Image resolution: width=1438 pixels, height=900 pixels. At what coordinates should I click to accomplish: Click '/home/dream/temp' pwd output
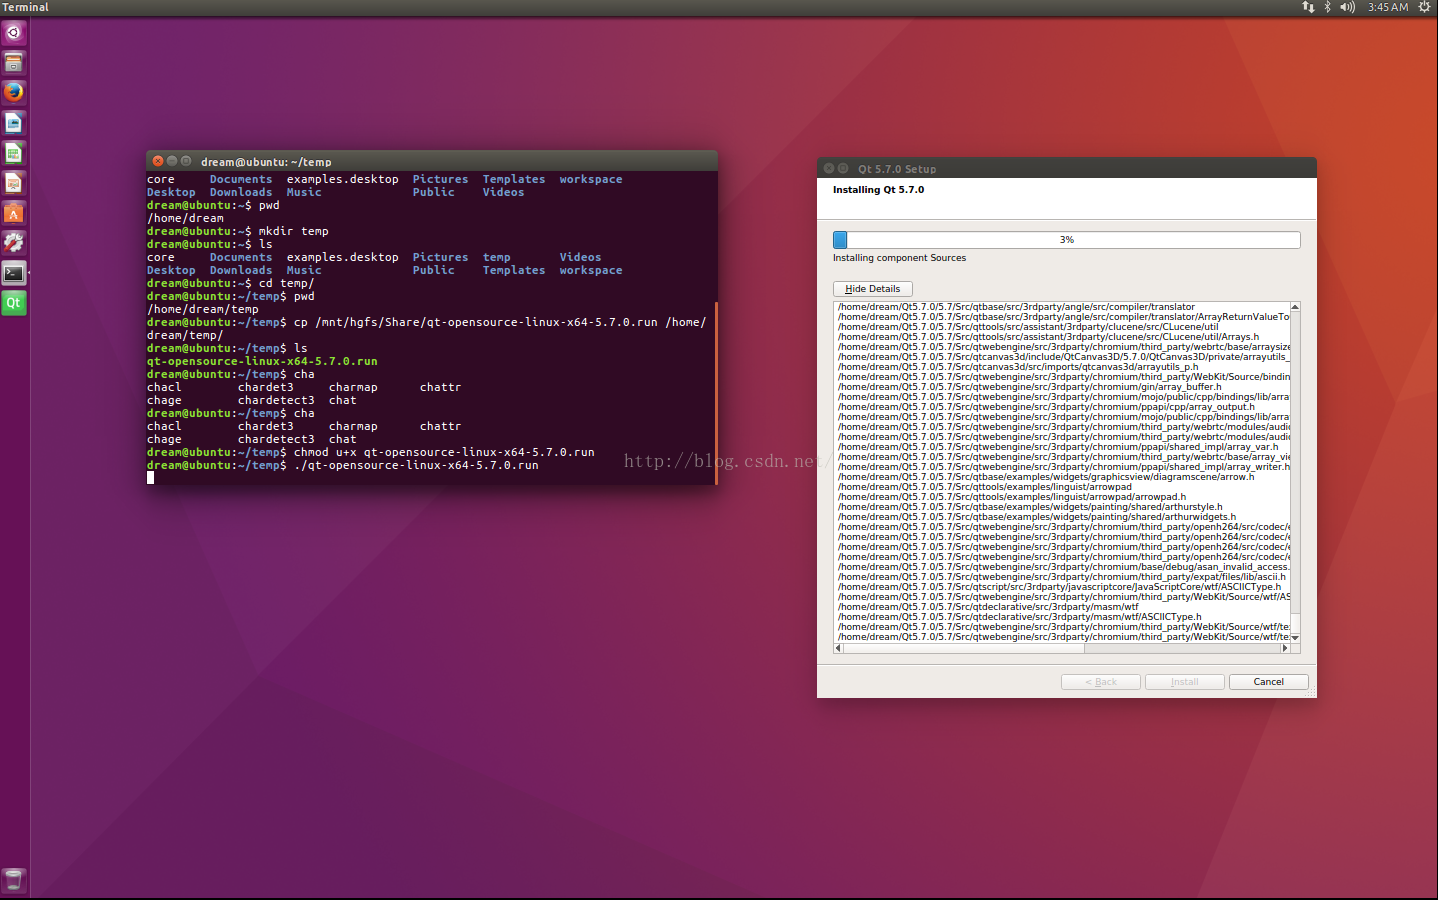[203, 309]
